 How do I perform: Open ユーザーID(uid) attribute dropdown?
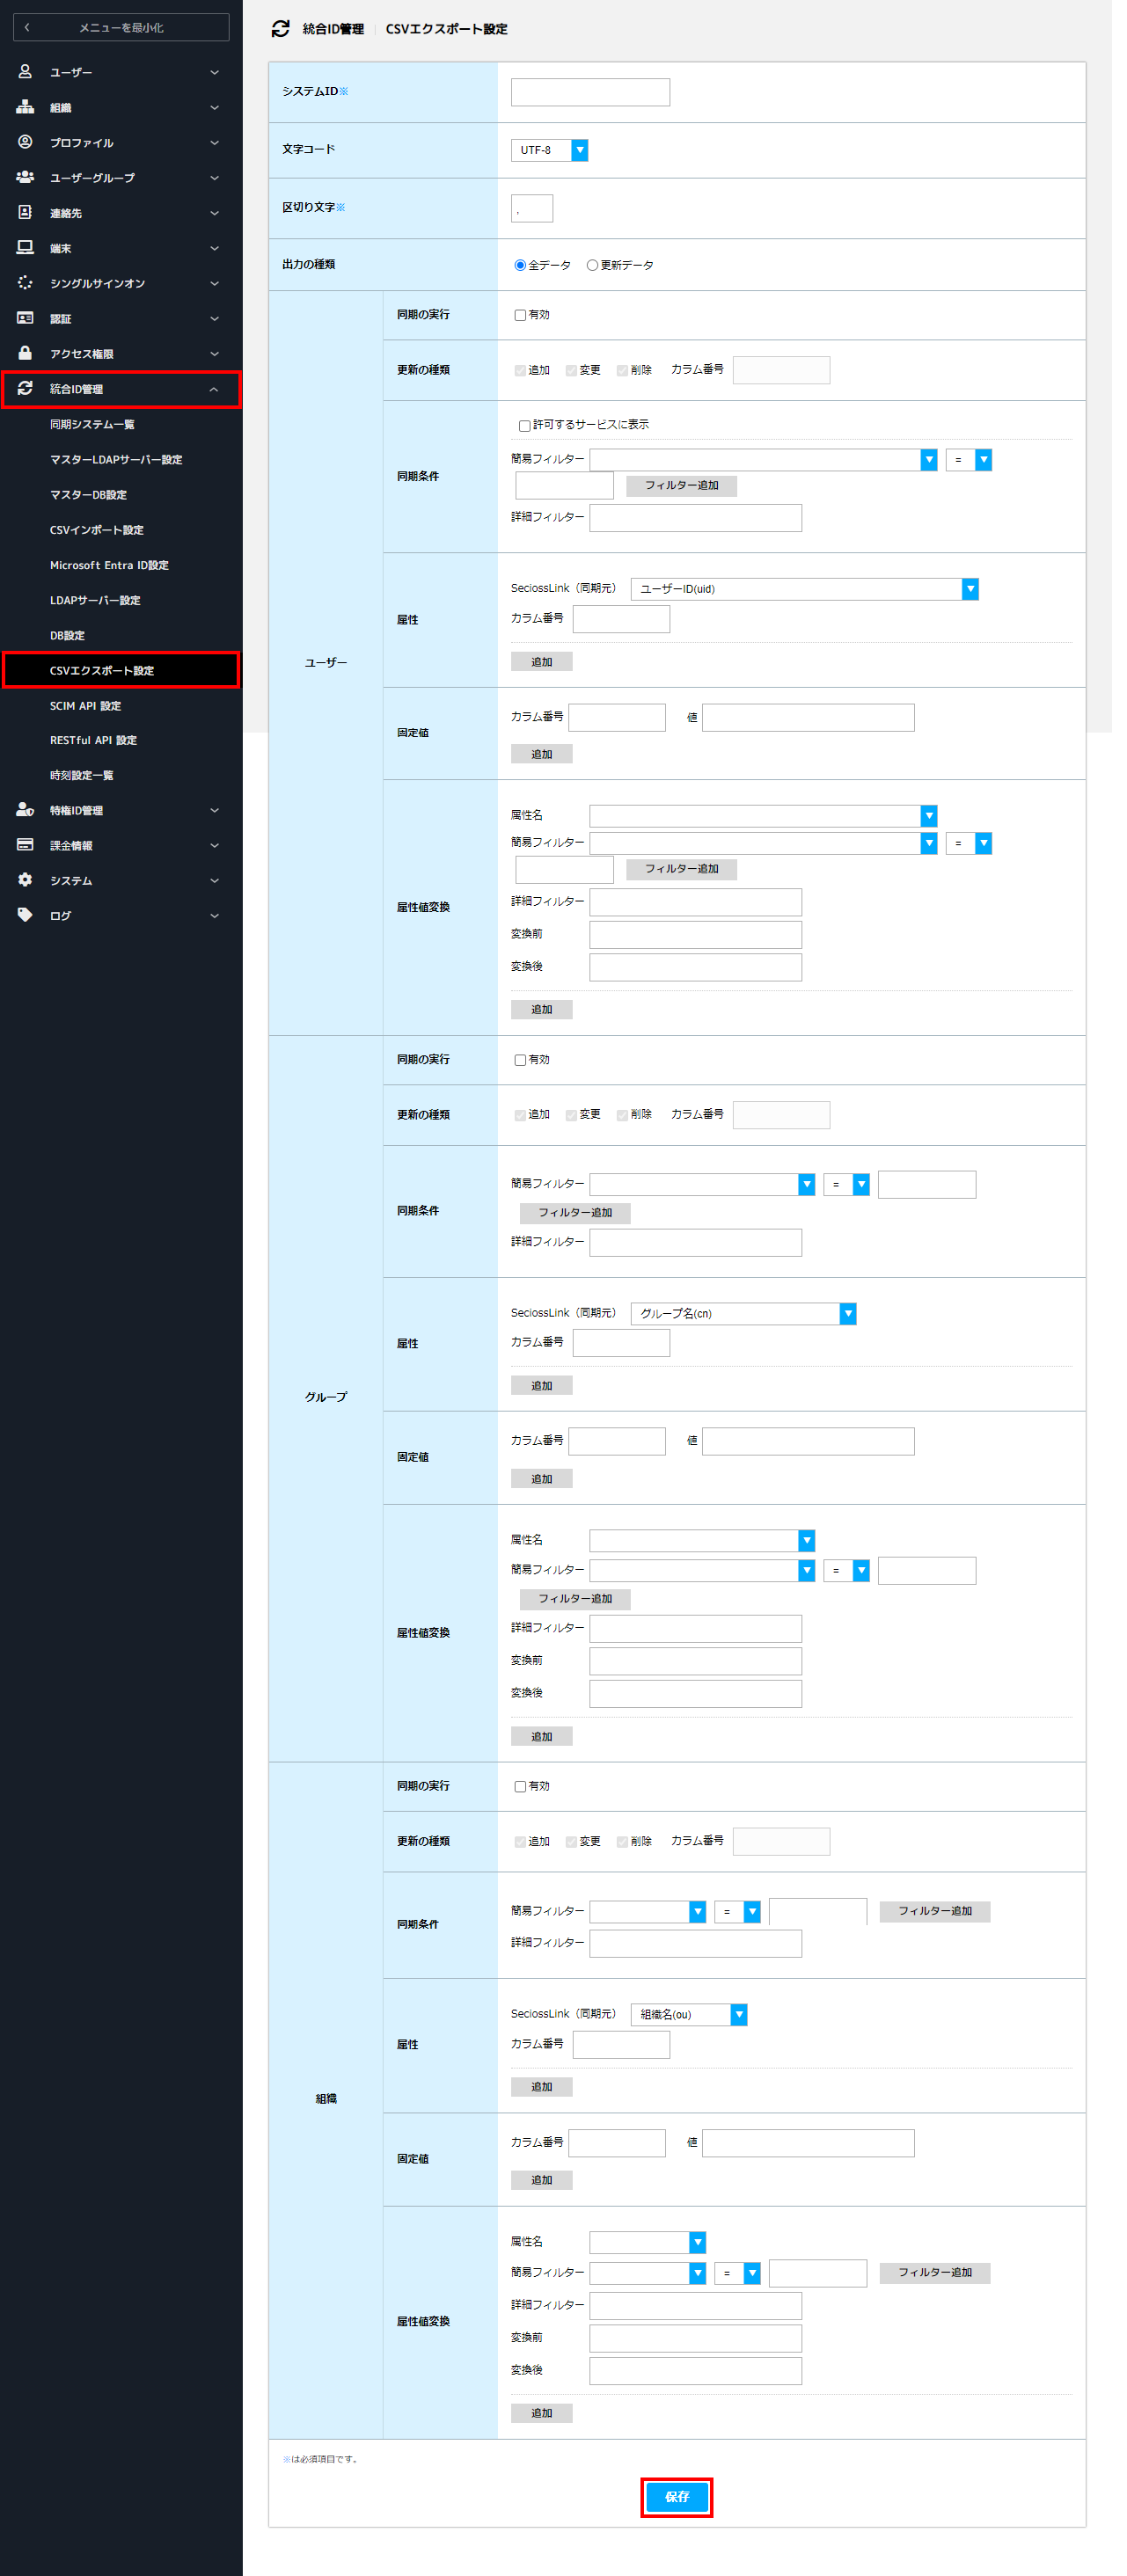click(x=804, y=589)
